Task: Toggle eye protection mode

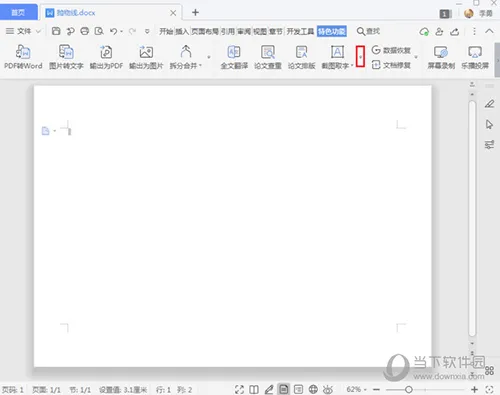Action: (x=328, y=389)
